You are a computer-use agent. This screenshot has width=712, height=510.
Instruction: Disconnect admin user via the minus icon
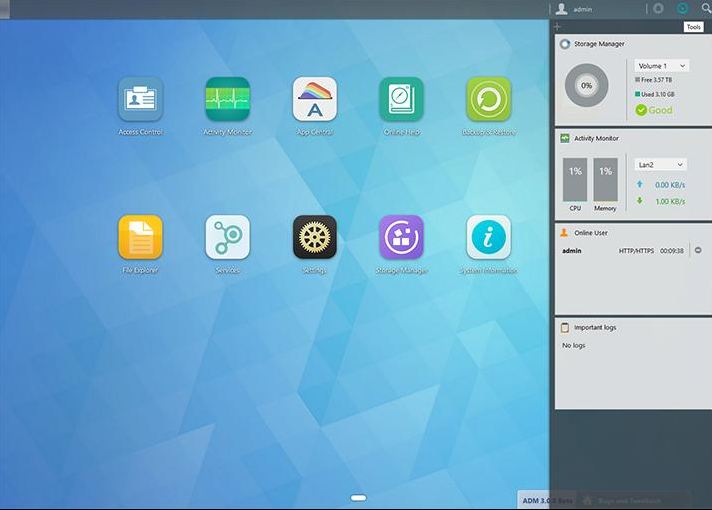click(698, 250)
